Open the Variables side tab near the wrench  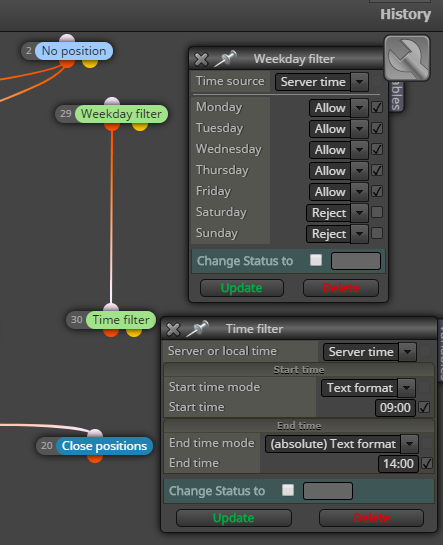396,97
